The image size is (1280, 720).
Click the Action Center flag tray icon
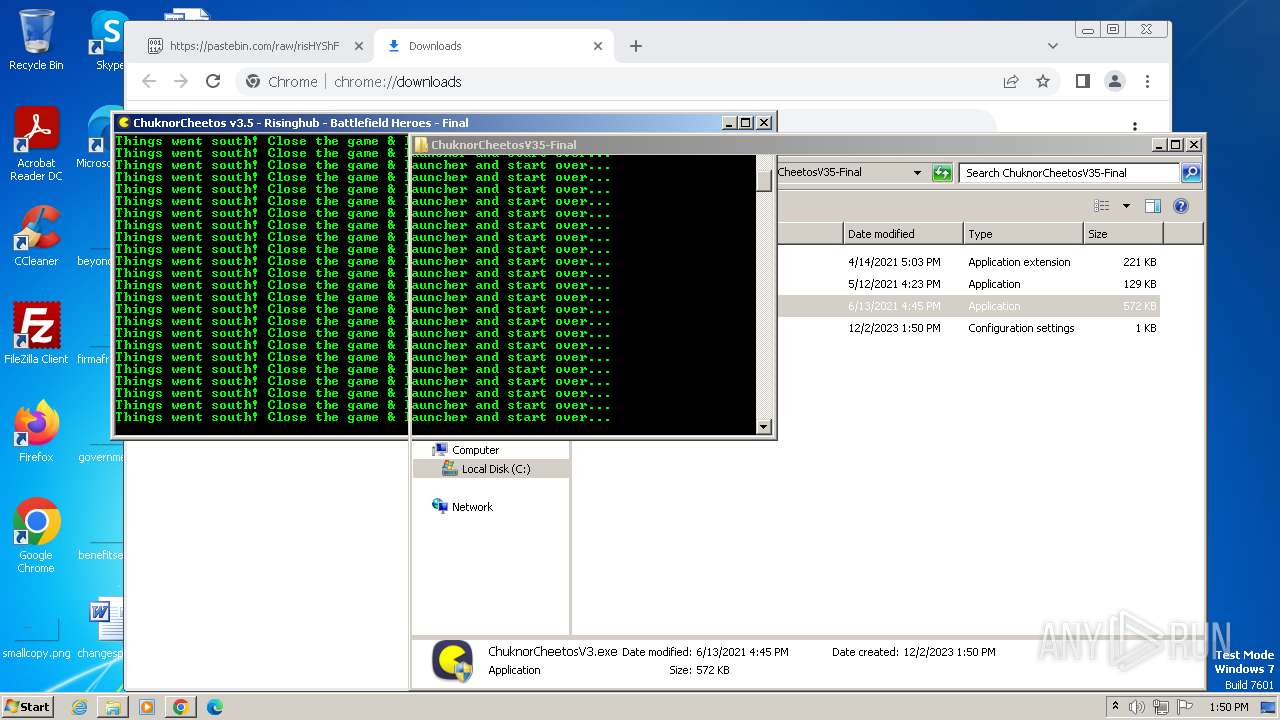click(x=1185, y=707)
